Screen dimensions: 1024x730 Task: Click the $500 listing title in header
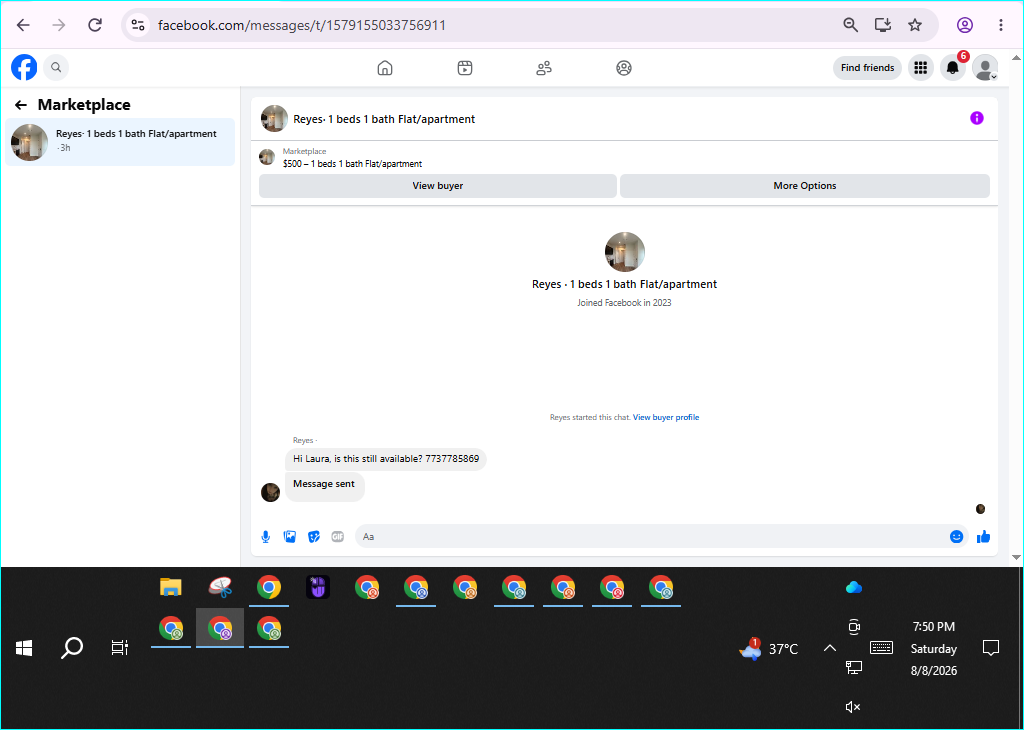pyautogui.click(x=353, y=164)
